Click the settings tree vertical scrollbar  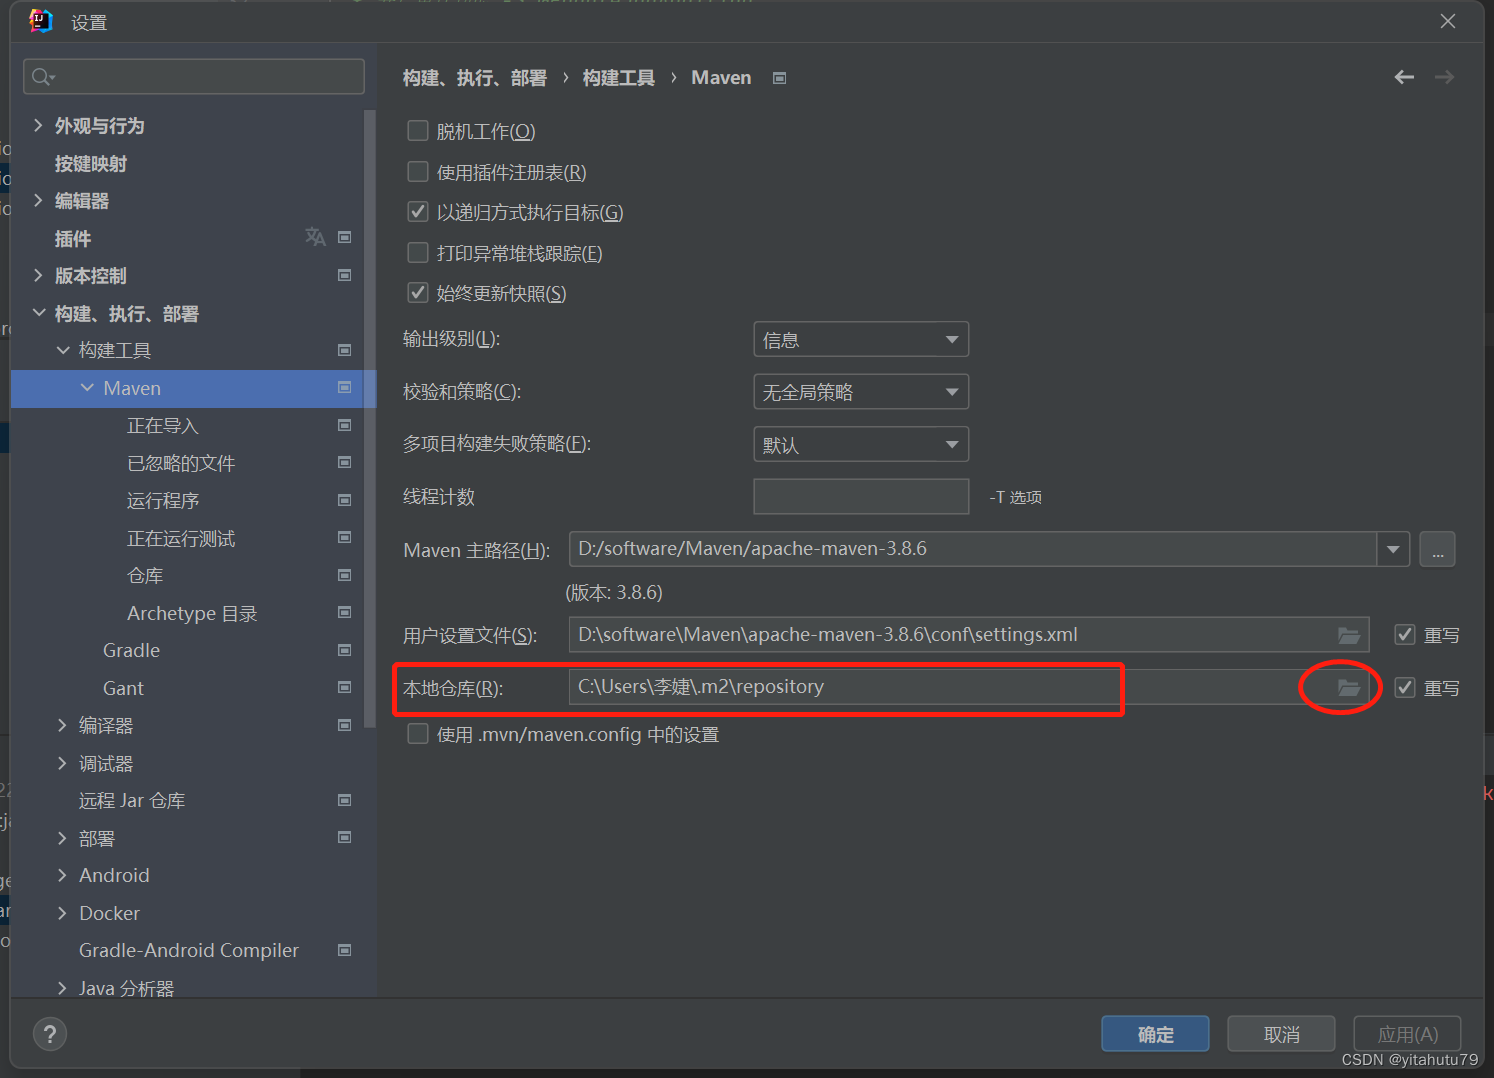pyautogui.click(x=370, y=418)
